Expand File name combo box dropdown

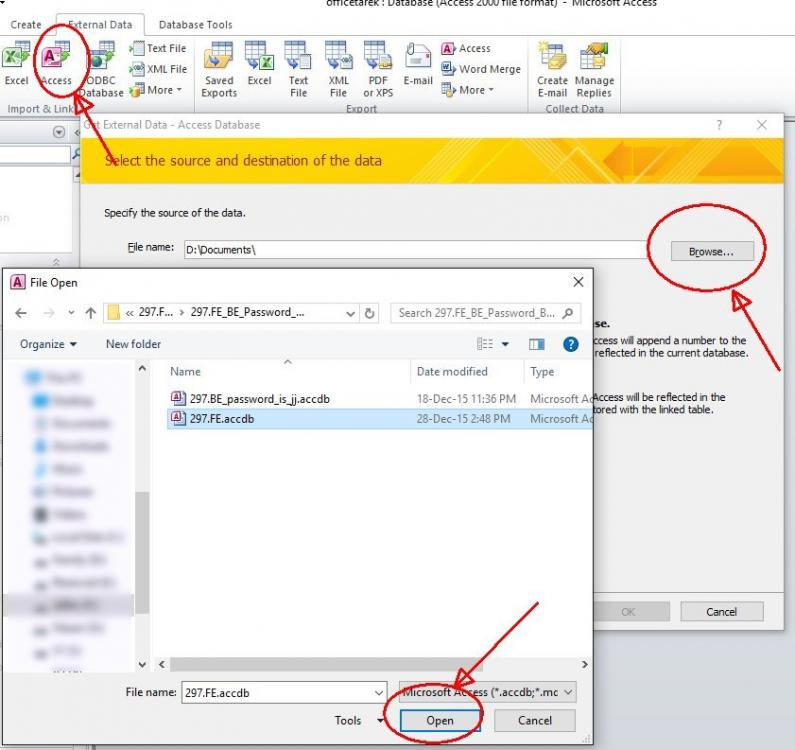[x=379, y=693]
